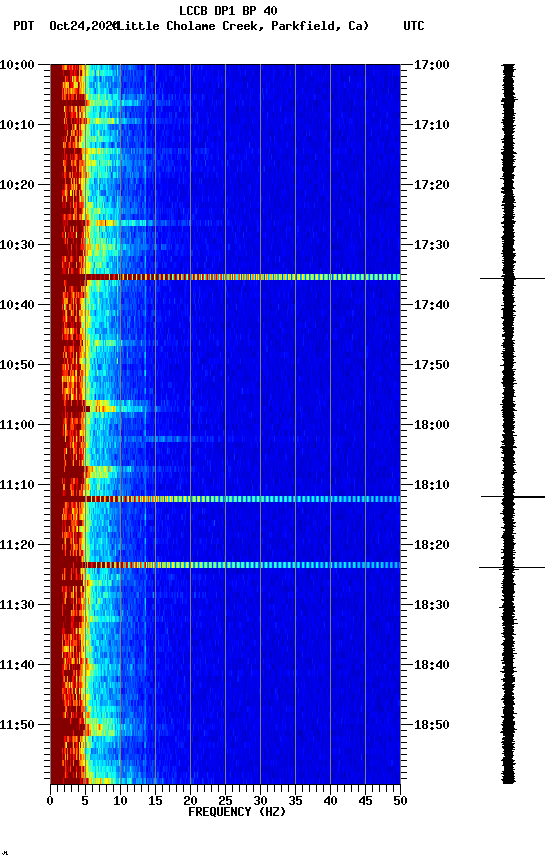
Task: Click the "18:20" UTC axis label
Action: 432,545
